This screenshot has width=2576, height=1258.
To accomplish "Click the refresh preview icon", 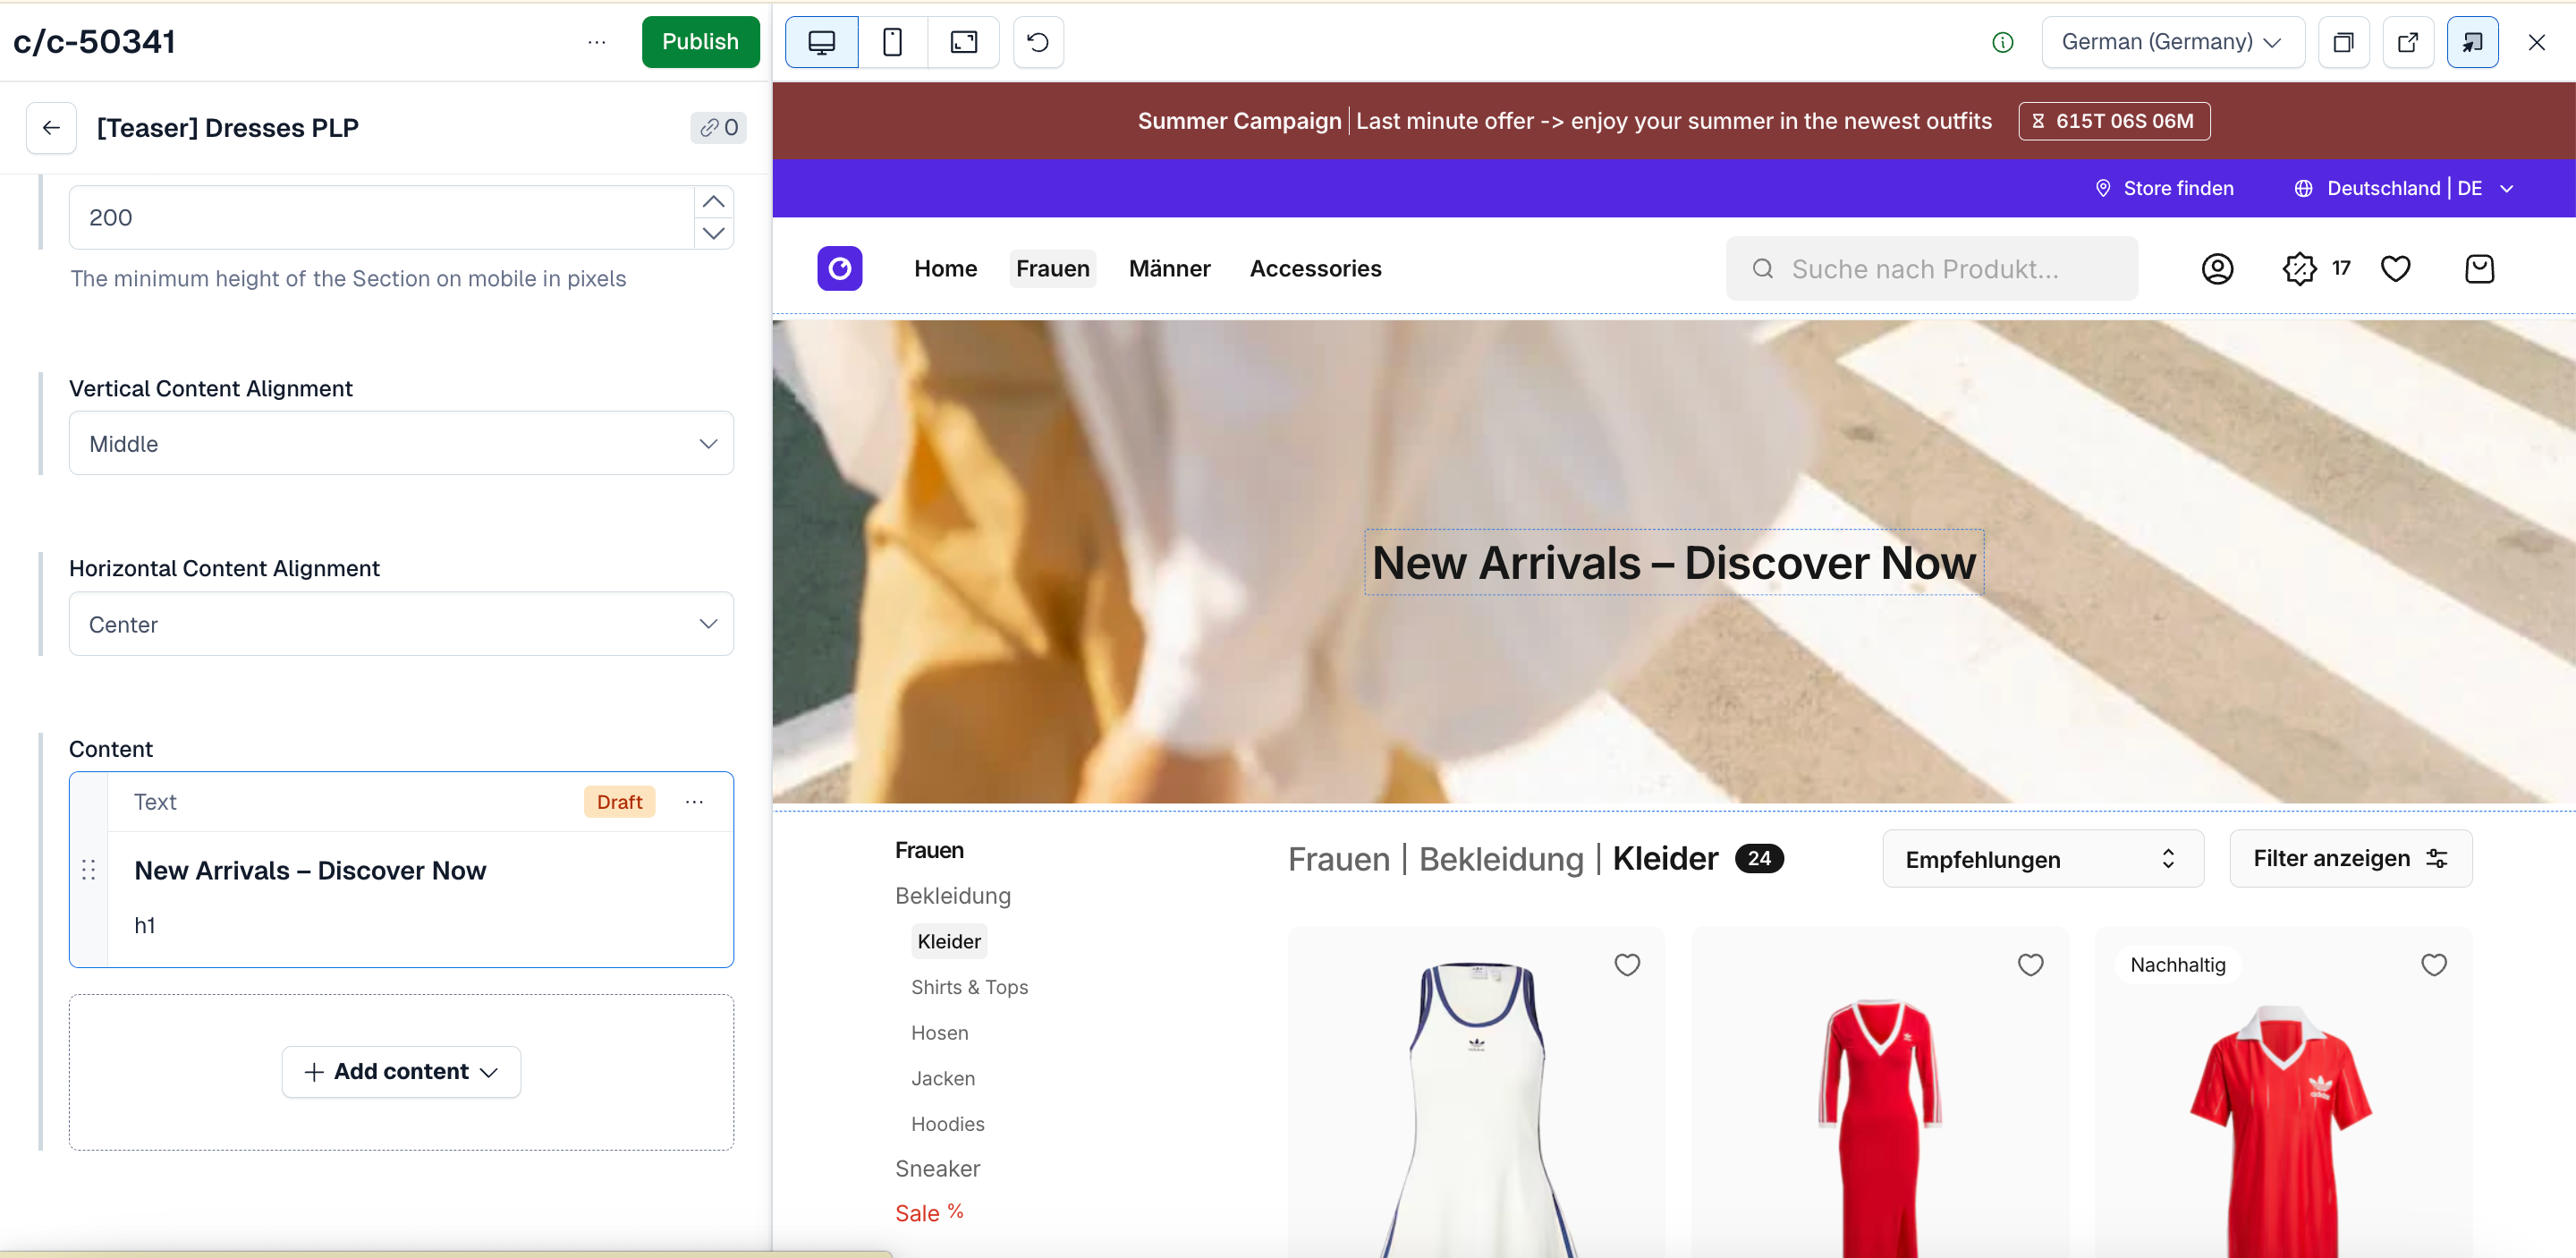I will coord(1038,42).
